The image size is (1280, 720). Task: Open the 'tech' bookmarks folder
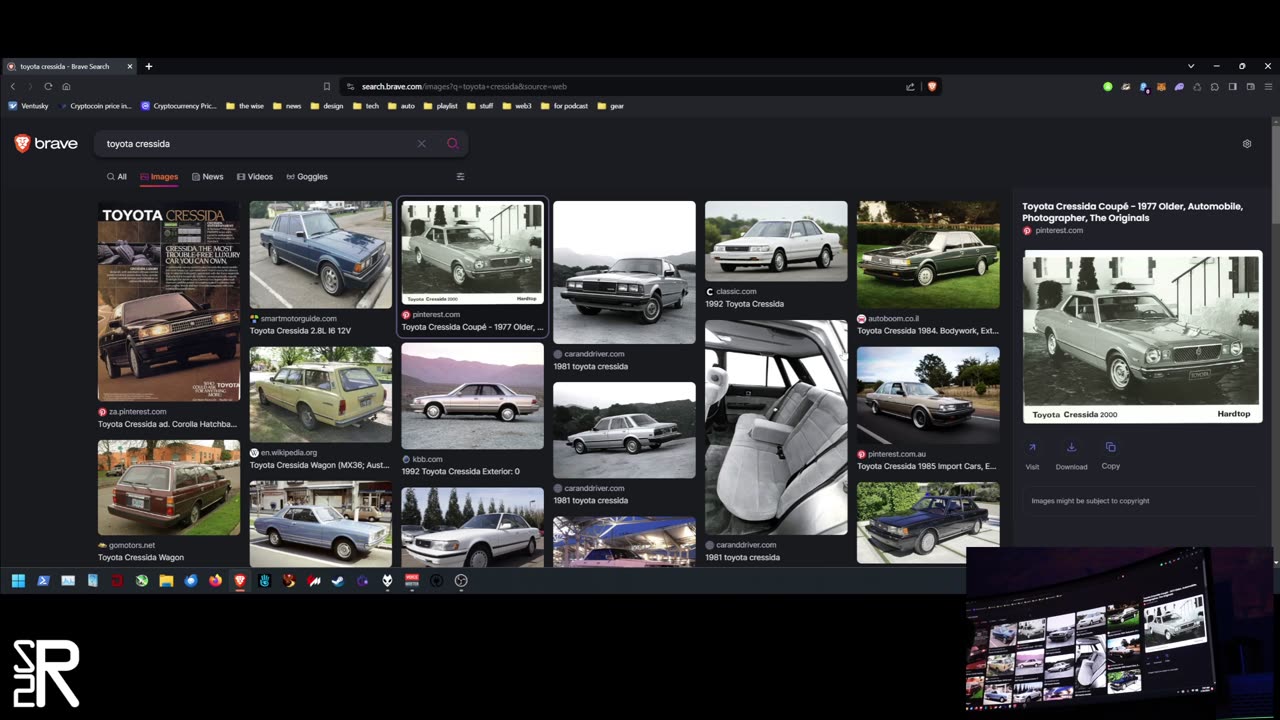(x=366, y=106)
